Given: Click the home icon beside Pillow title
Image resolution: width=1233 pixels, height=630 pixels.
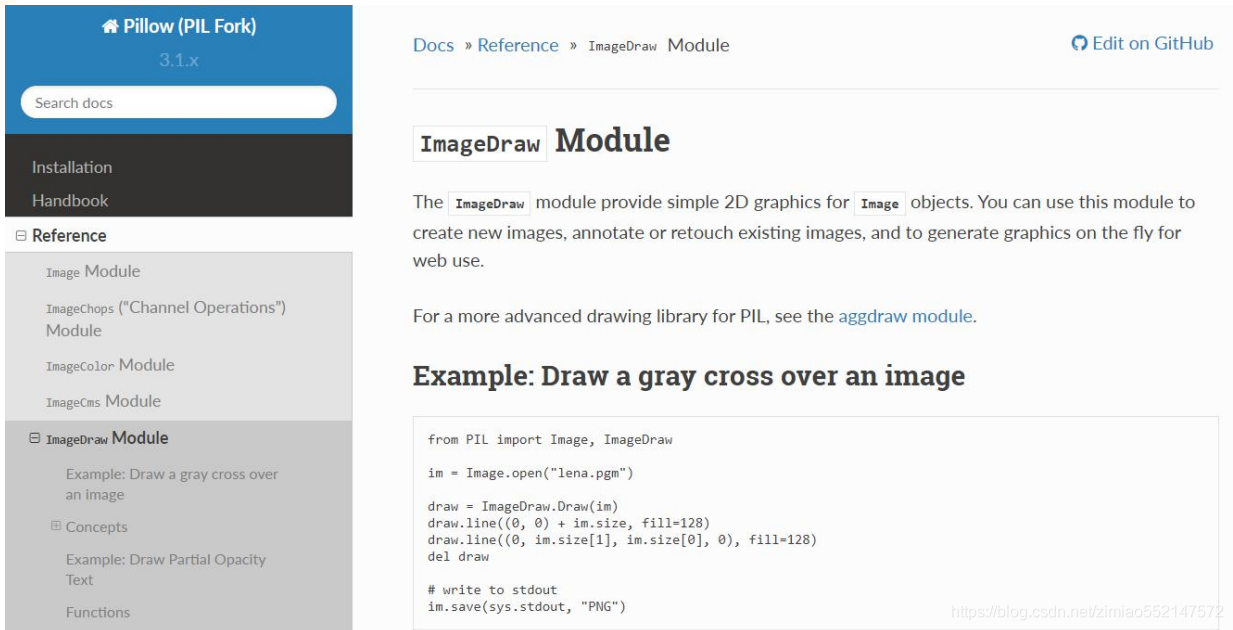Looking at the screenshot, I should tap(110, 27).
